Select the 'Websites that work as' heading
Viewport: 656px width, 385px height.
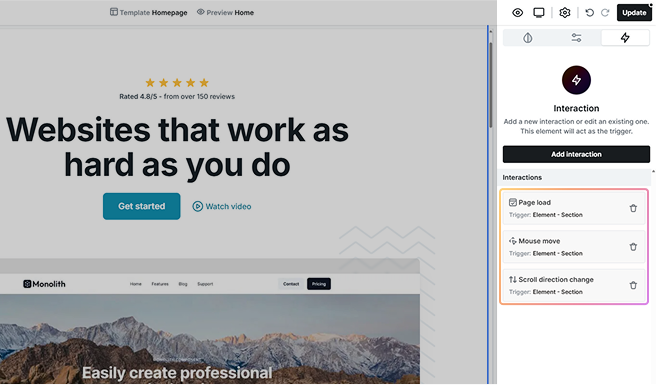coord(177,130)
